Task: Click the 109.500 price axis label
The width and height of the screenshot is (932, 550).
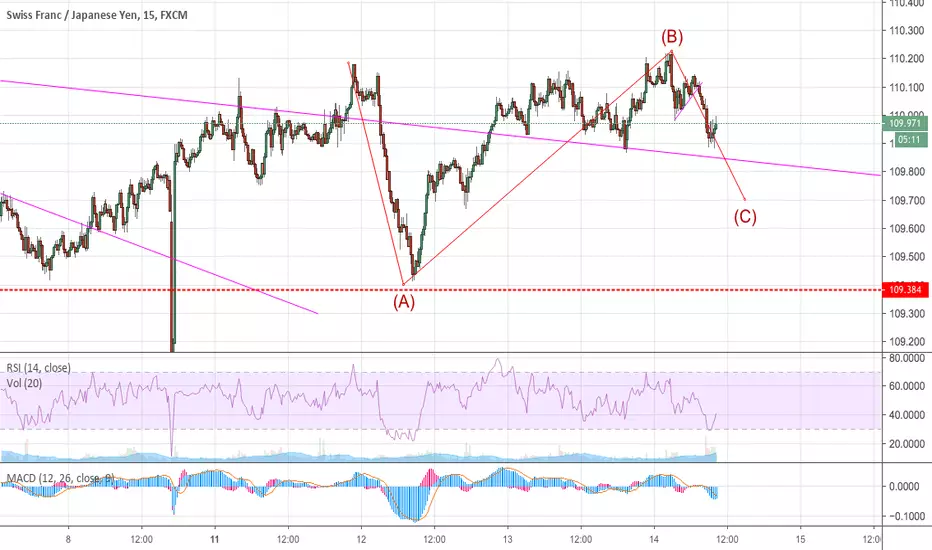Action: point(906,257)
